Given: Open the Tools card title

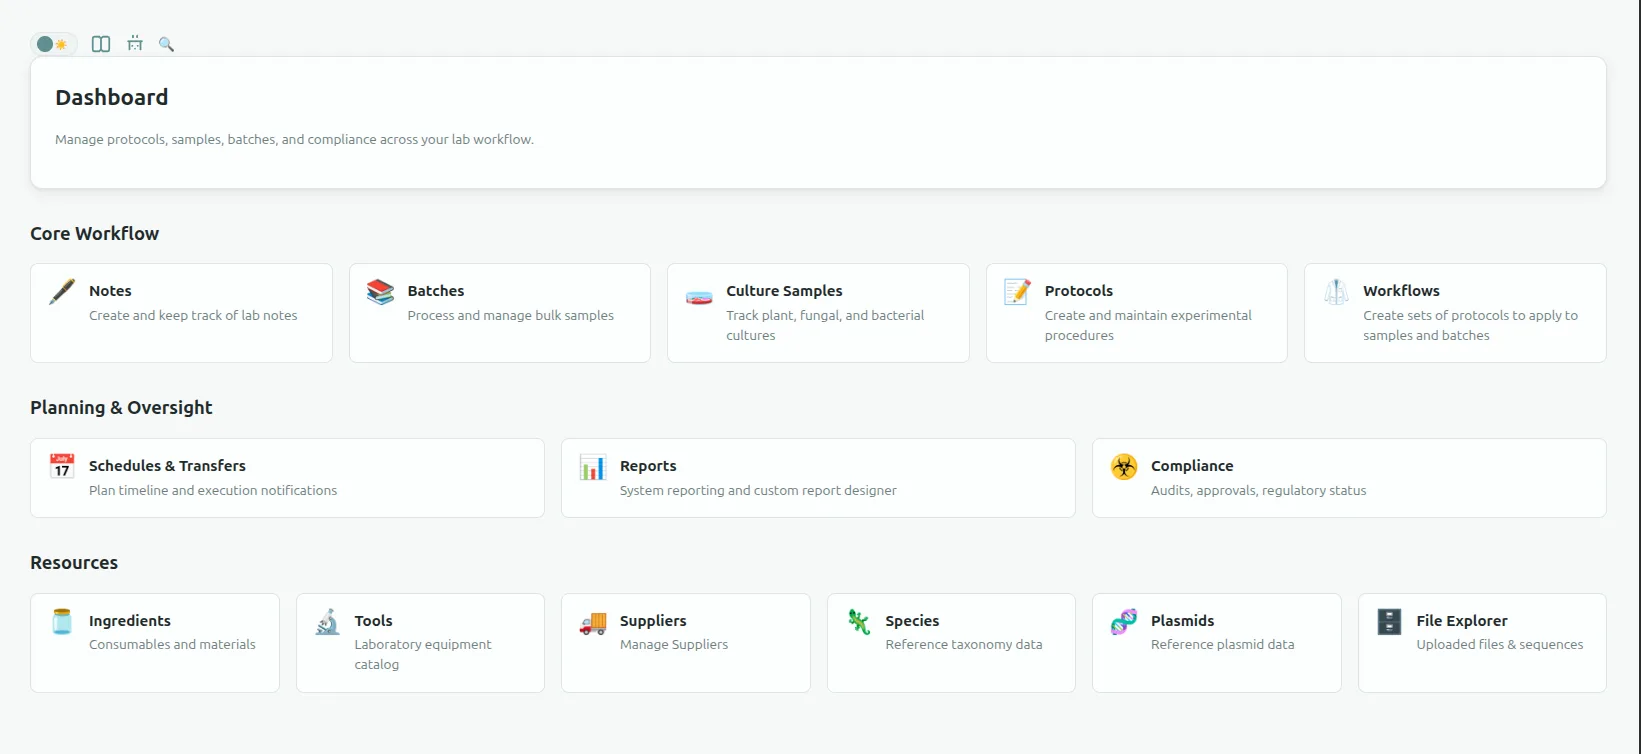Looking at the screenshot, I should (x=374, y=621).
